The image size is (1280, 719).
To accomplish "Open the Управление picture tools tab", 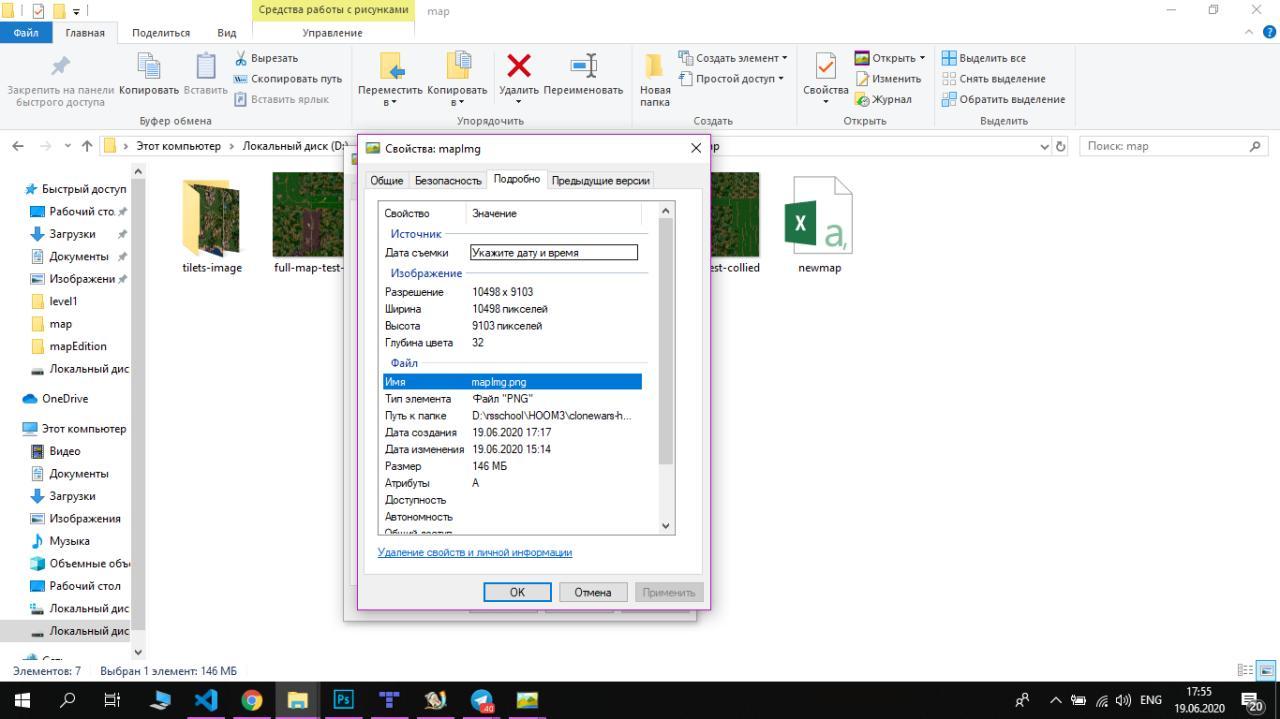I will tap(332, 32).
